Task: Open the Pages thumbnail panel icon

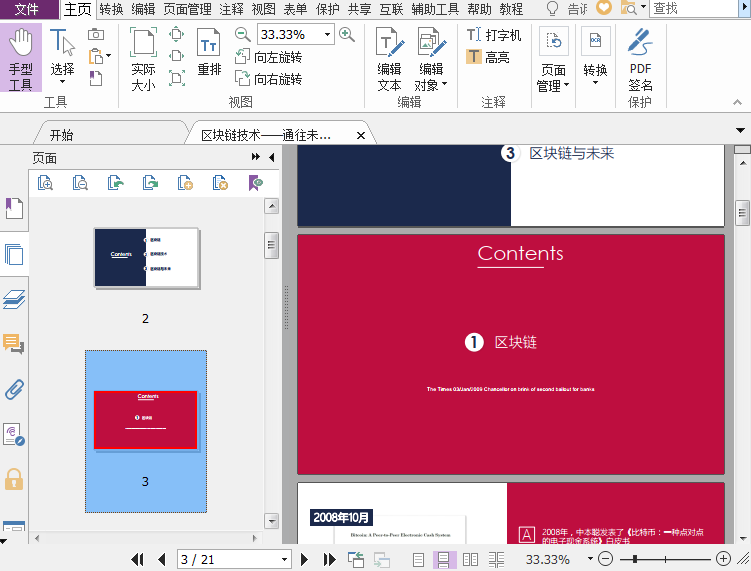Action: (x=14, y=254)
